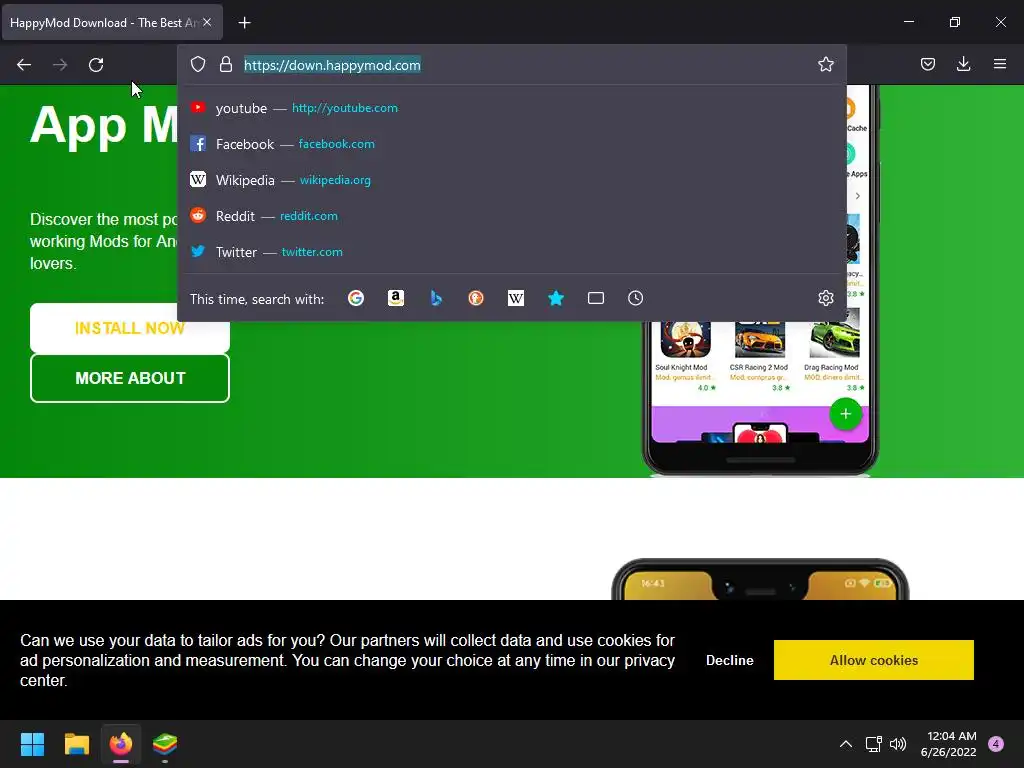Choose the youtube suggestion
This screenshot has height=768, width=1024.
[512, 108]
